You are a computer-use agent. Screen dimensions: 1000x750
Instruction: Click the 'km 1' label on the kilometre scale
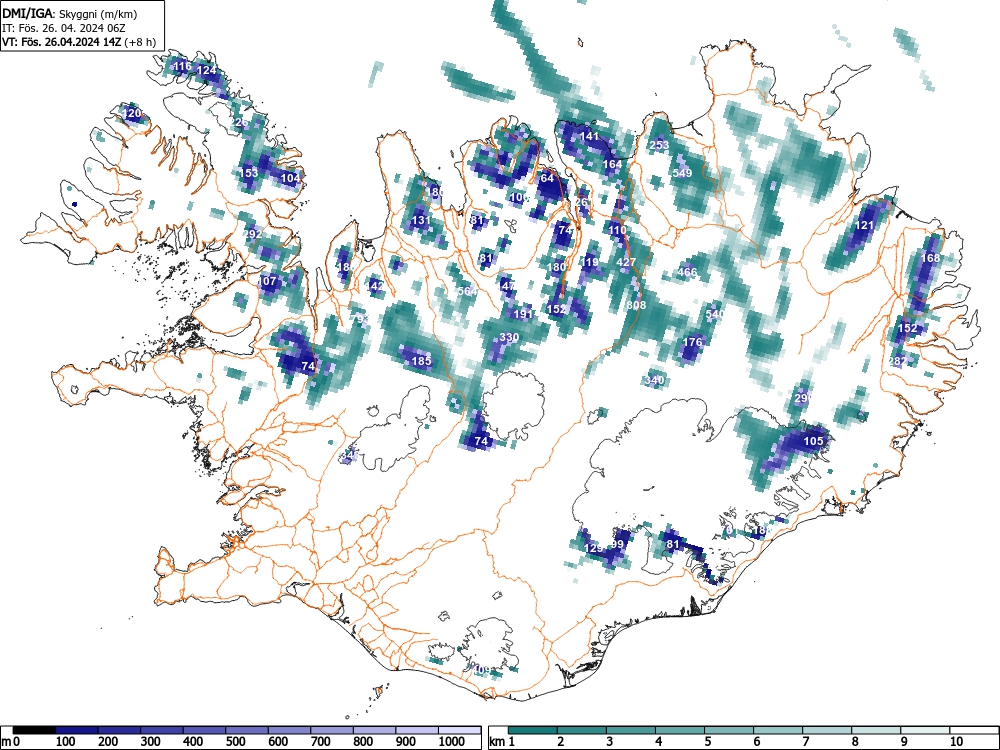pyautogui.click(x=502, y=741)
